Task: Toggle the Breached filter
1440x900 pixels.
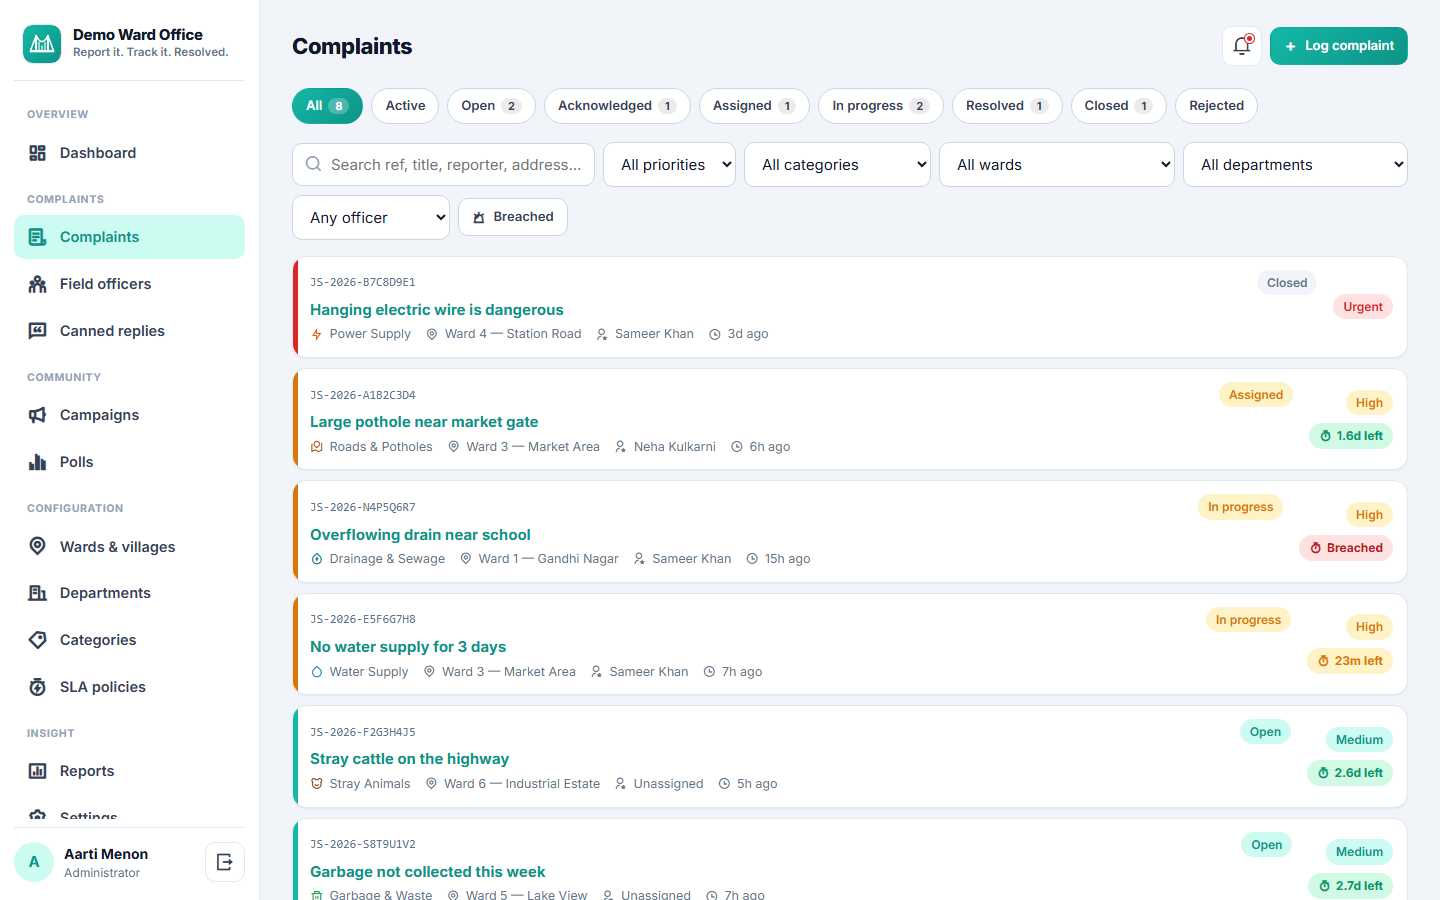Action: [513, 217]
